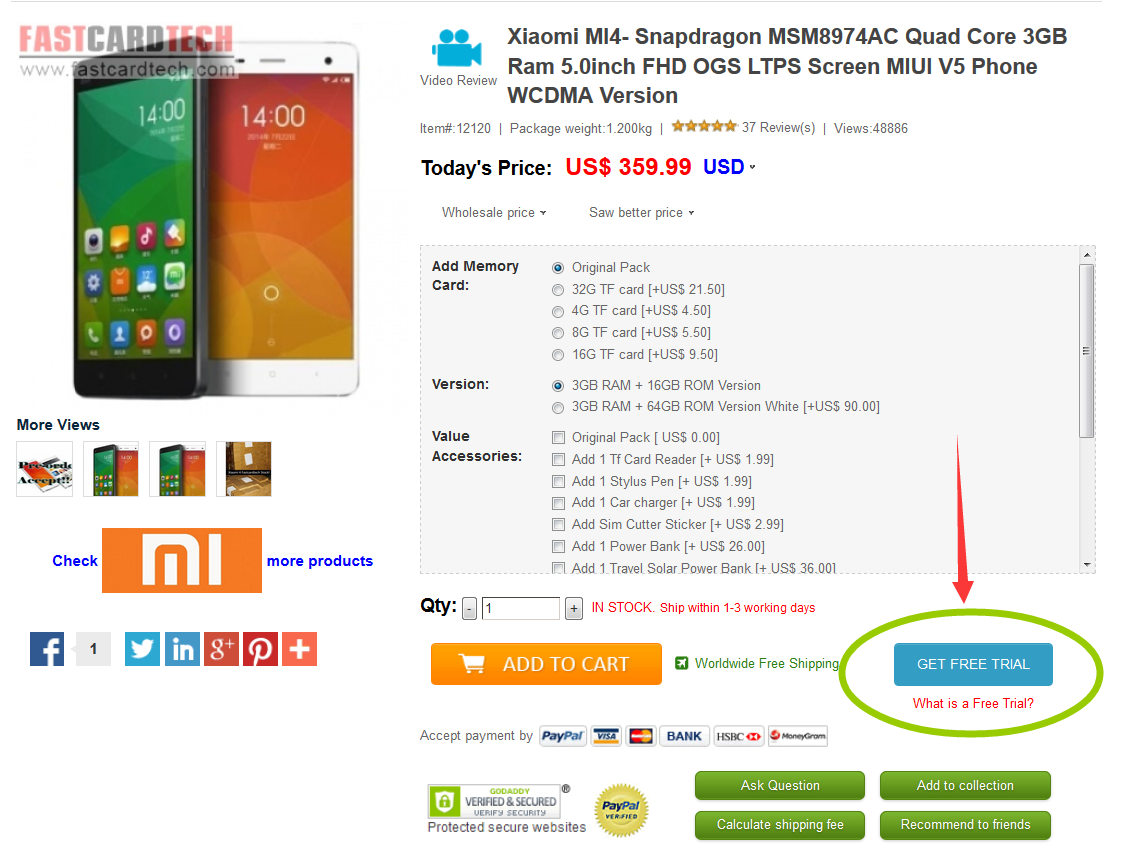Open the What is a Free Trial link
This screenshot has width=1123, height=854.
pyautogui.click(x=973, y=704)
